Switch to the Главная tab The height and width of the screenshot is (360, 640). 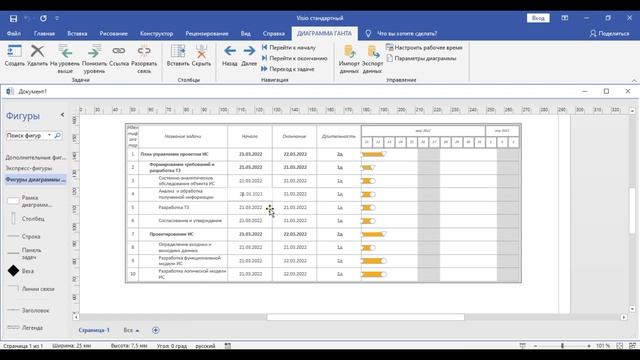pyautogui.click(x=44, y=33)
